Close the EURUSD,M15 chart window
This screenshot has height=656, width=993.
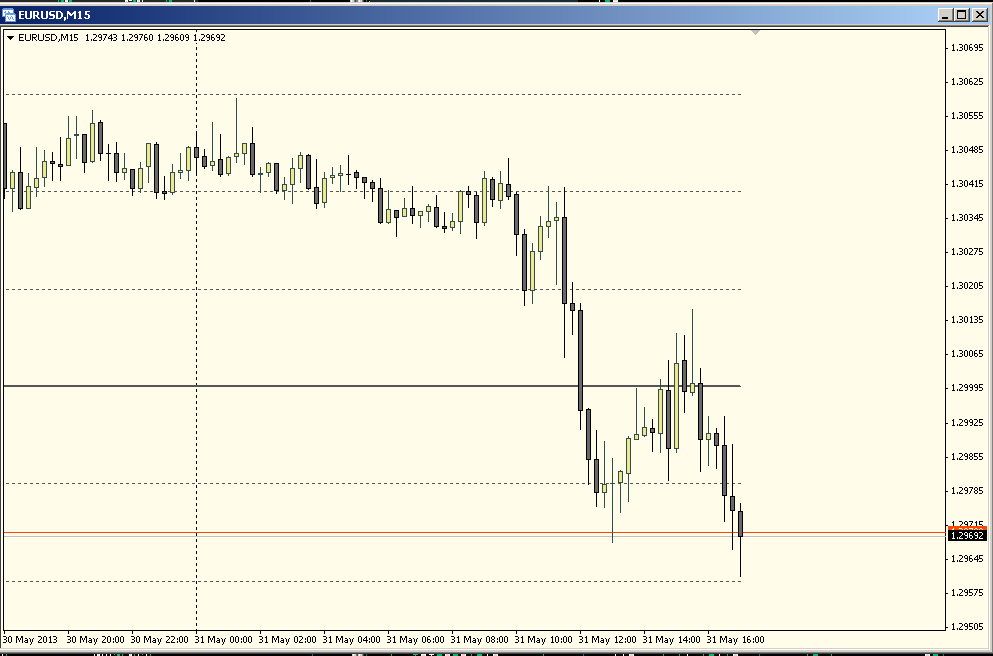pyautogui.click(x=979, y=15)
